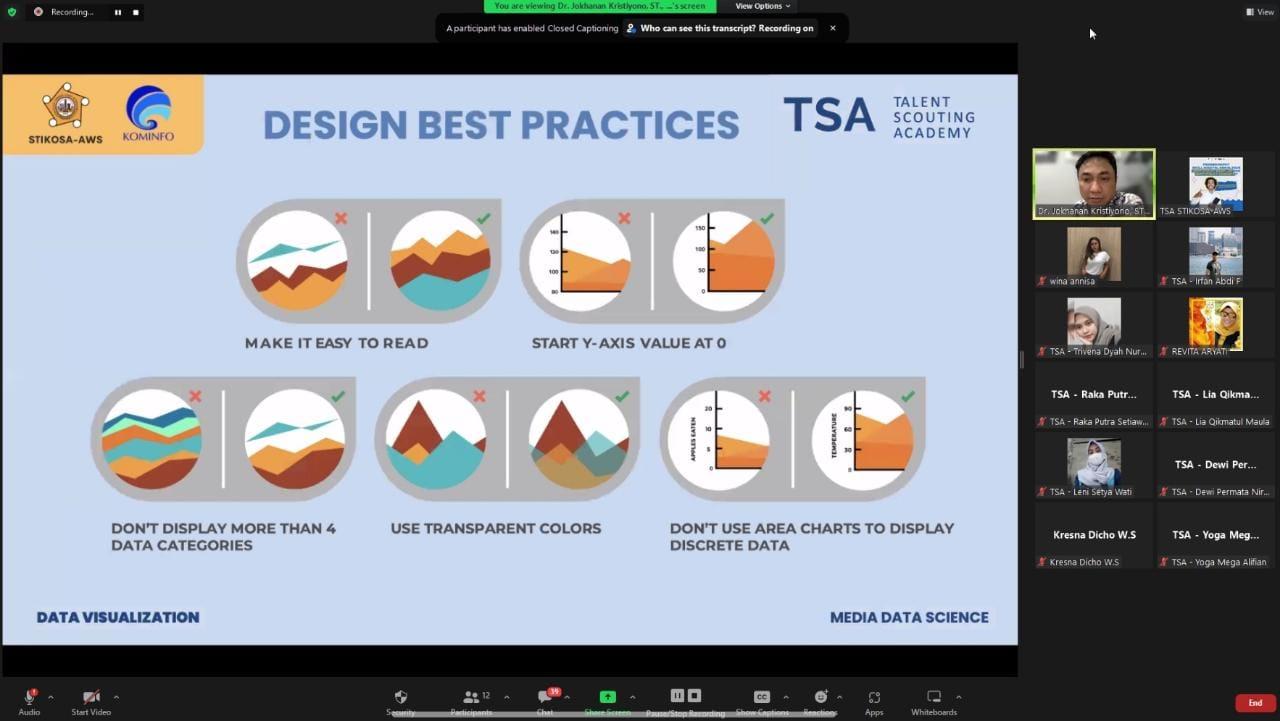The width and height of the screenshot is (1280, 721).
Task: Dismiss the closed captioning notification
Action: coord(832,28)
